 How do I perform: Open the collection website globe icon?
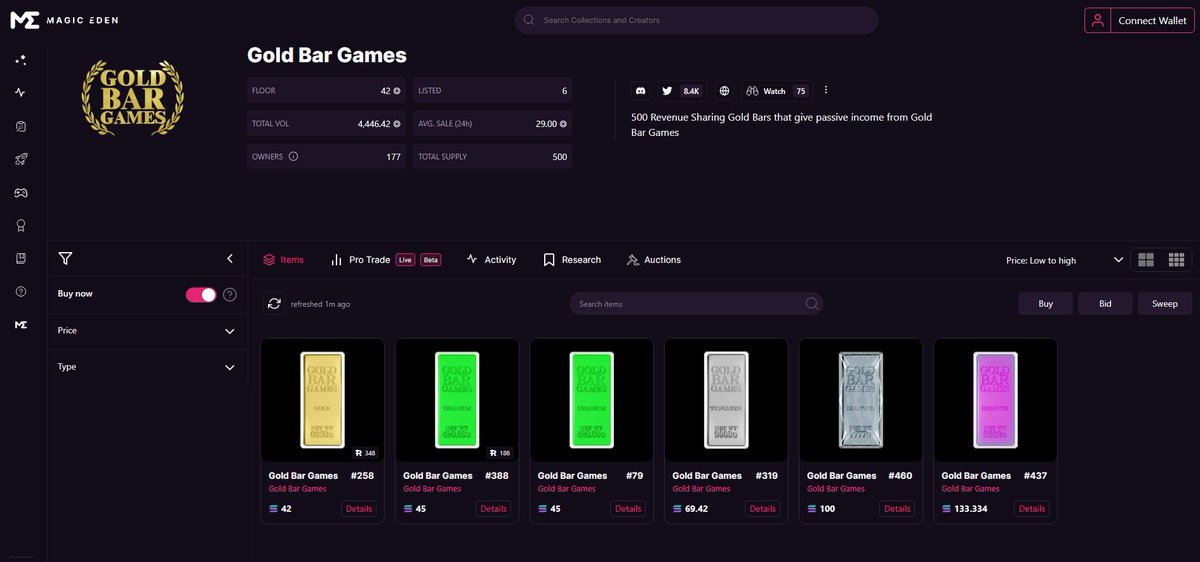point(724,91)
